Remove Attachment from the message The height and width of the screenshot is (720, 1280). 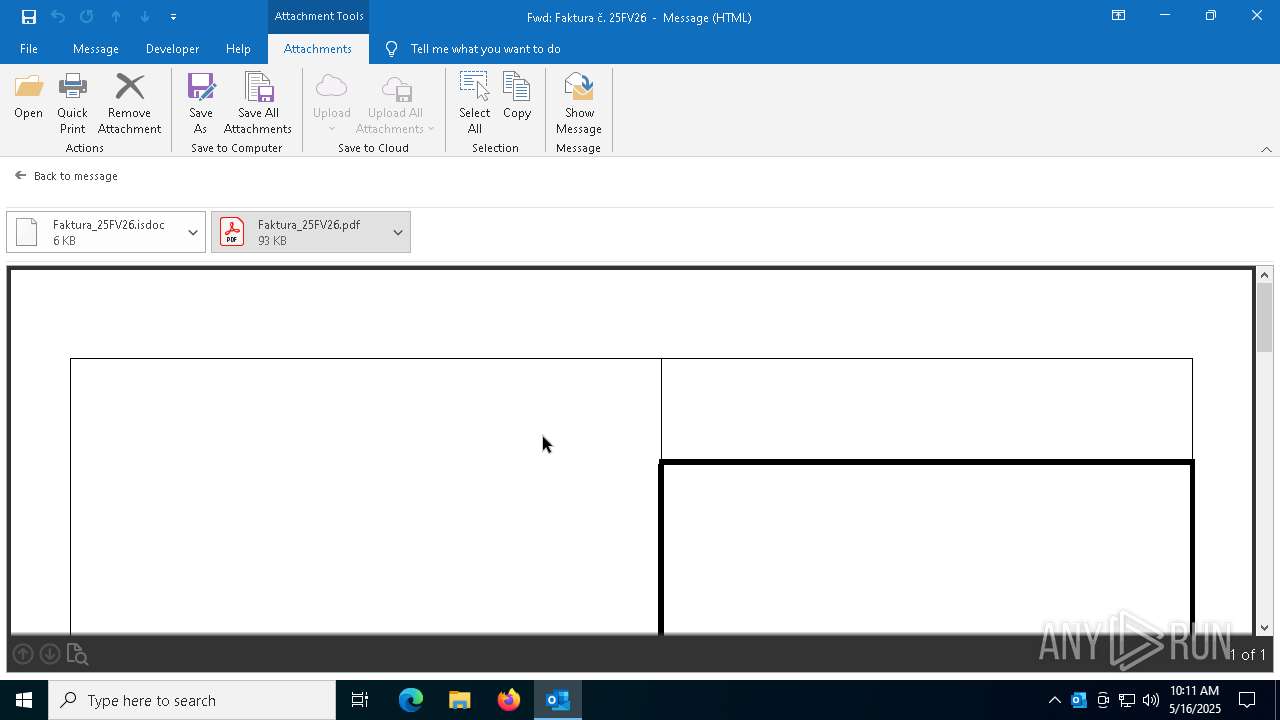pos(129,104)
